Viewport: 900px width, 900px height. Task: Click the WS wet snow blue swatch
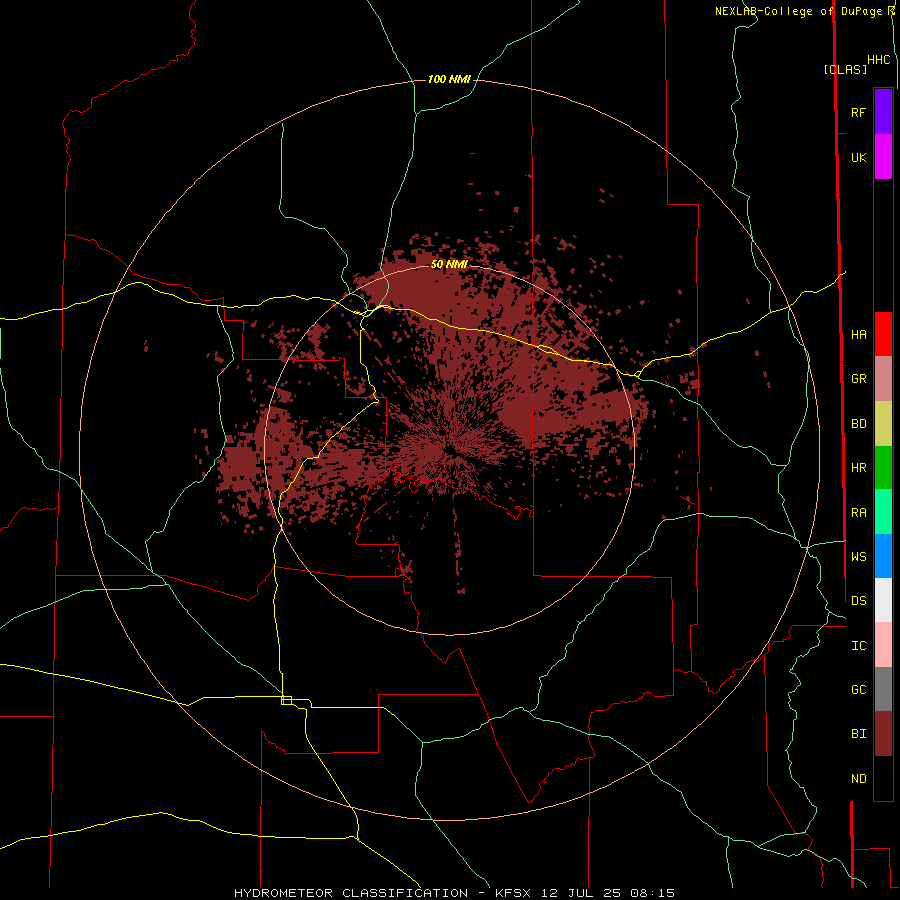tap(883, 556)
